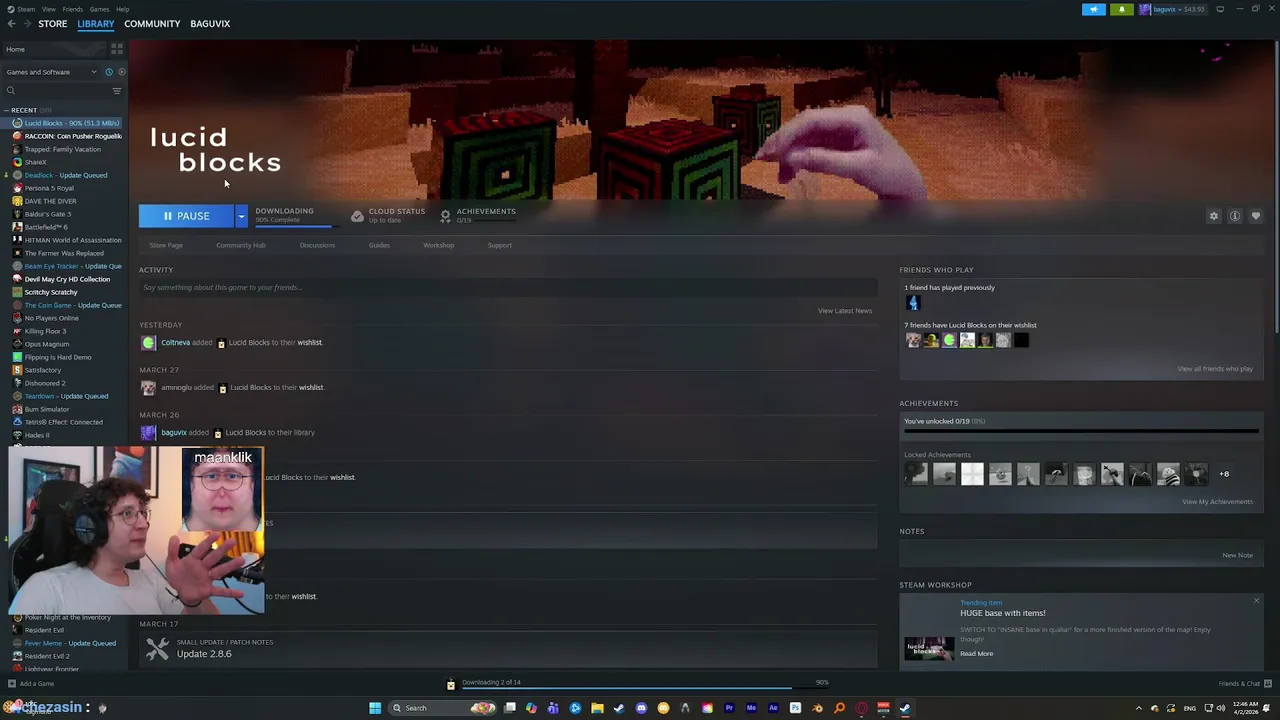Screen dimensions: 1280x720
Task: Click avatar of friend who played previously
Action: 912,303
